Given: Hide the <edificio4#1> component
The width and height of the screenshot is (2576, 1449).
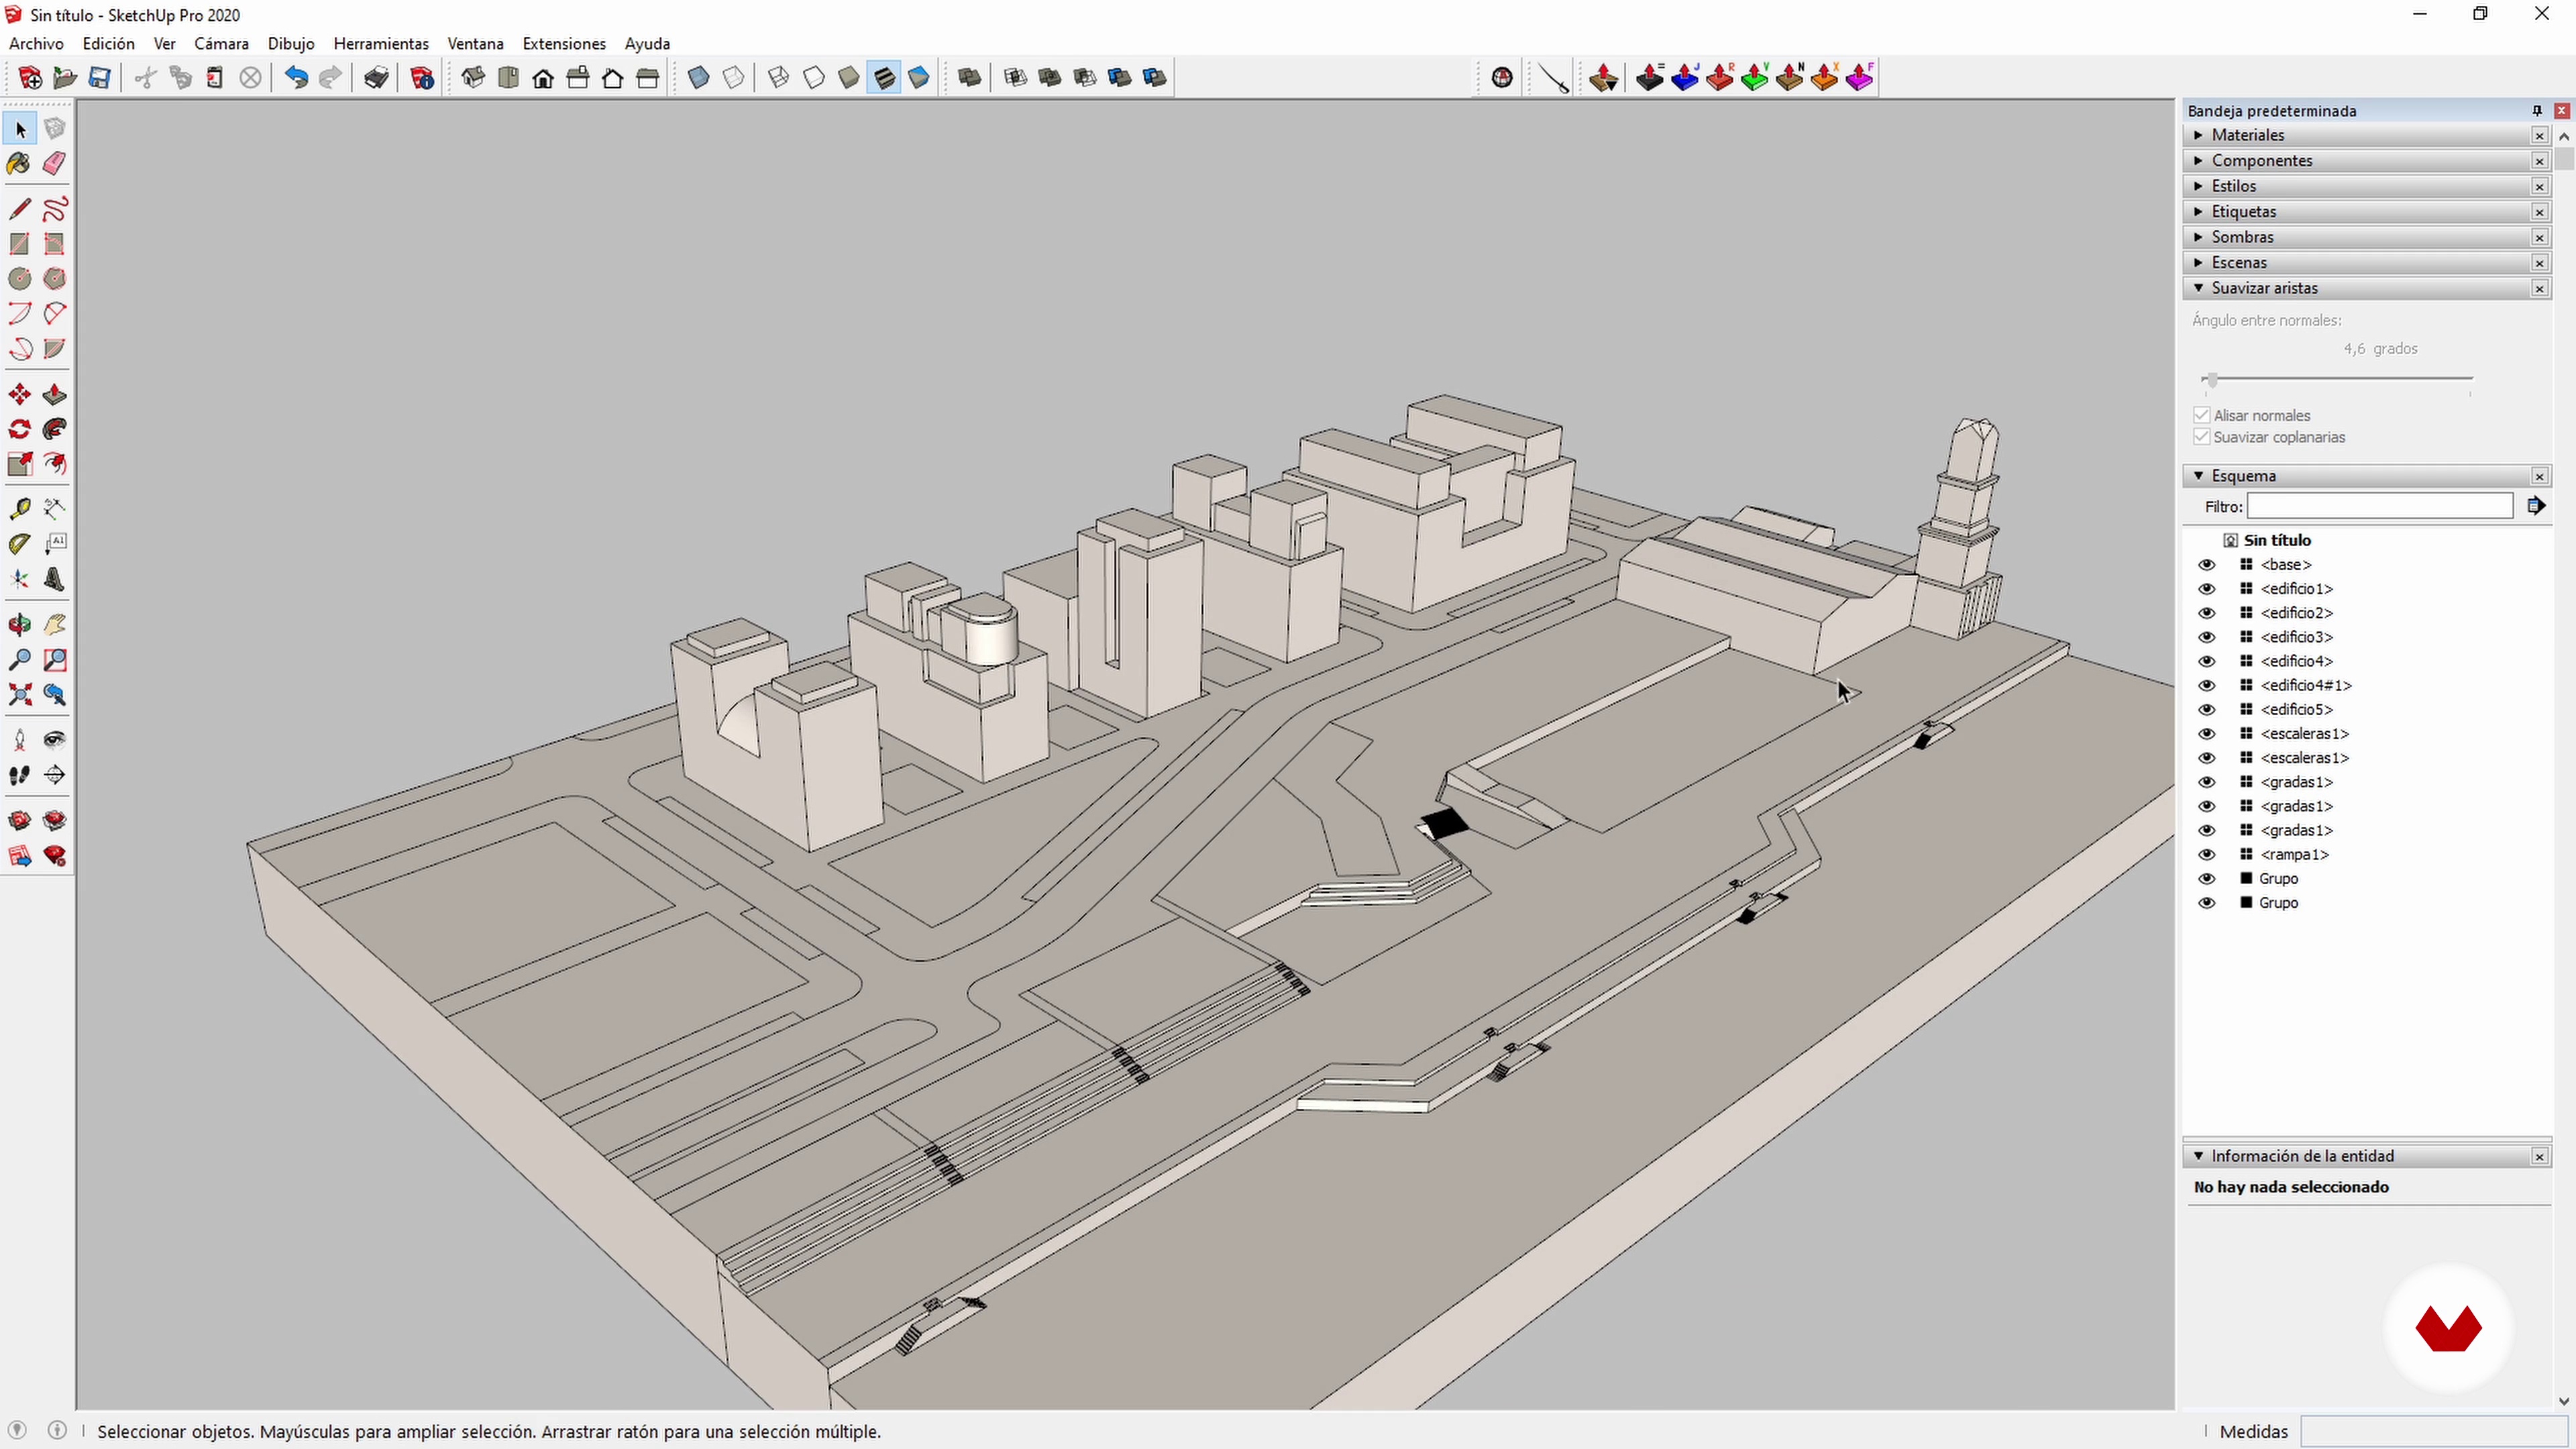Looking at the screenshot, I should pos(2207,686).
